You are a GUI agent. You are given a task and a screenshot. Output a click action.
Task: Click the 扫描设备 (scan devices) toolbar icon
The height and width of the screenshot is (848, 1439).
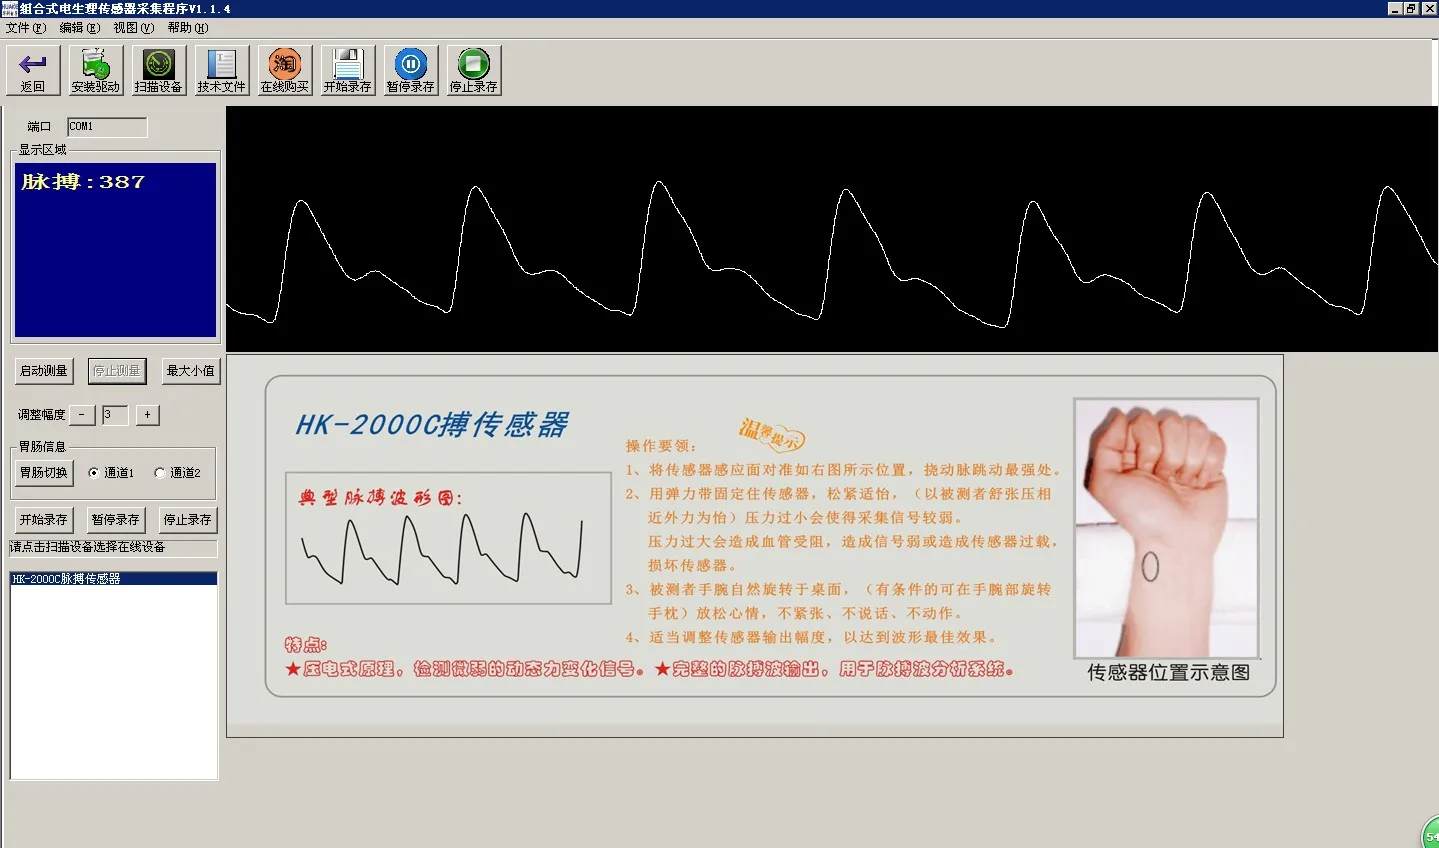pyautogui.click(x=159, y=70)
